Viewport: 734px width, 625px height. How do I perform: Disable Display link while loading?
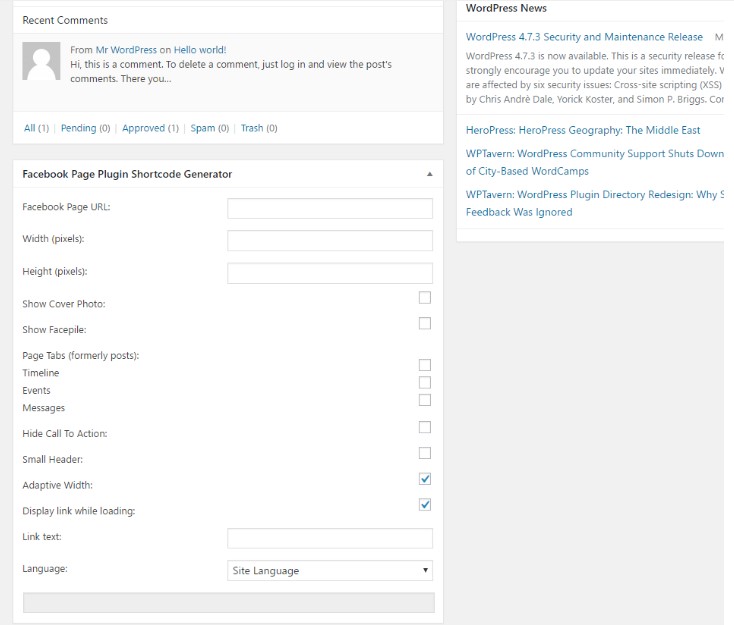coord(425,505)
